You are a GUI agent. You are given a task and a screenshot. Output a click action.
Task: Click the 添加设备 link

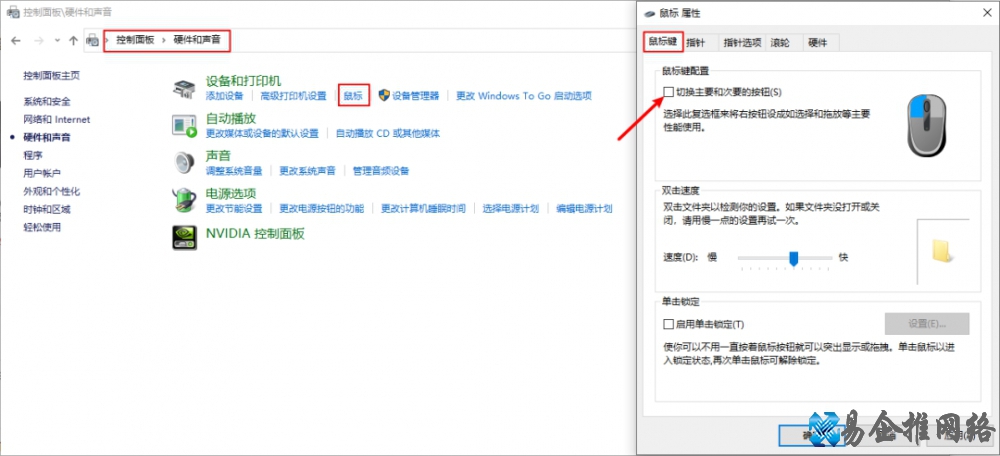coord(224,96)
